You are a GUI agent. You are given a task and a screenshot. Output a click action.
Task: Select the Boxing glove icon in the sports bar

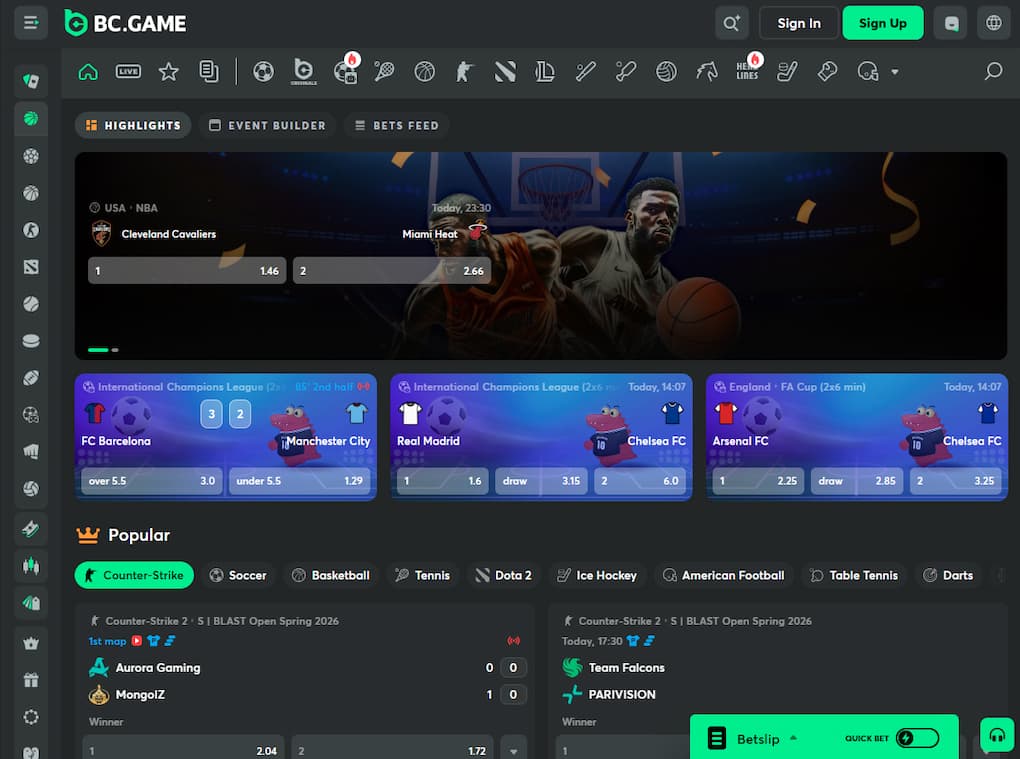pos(827,72)
